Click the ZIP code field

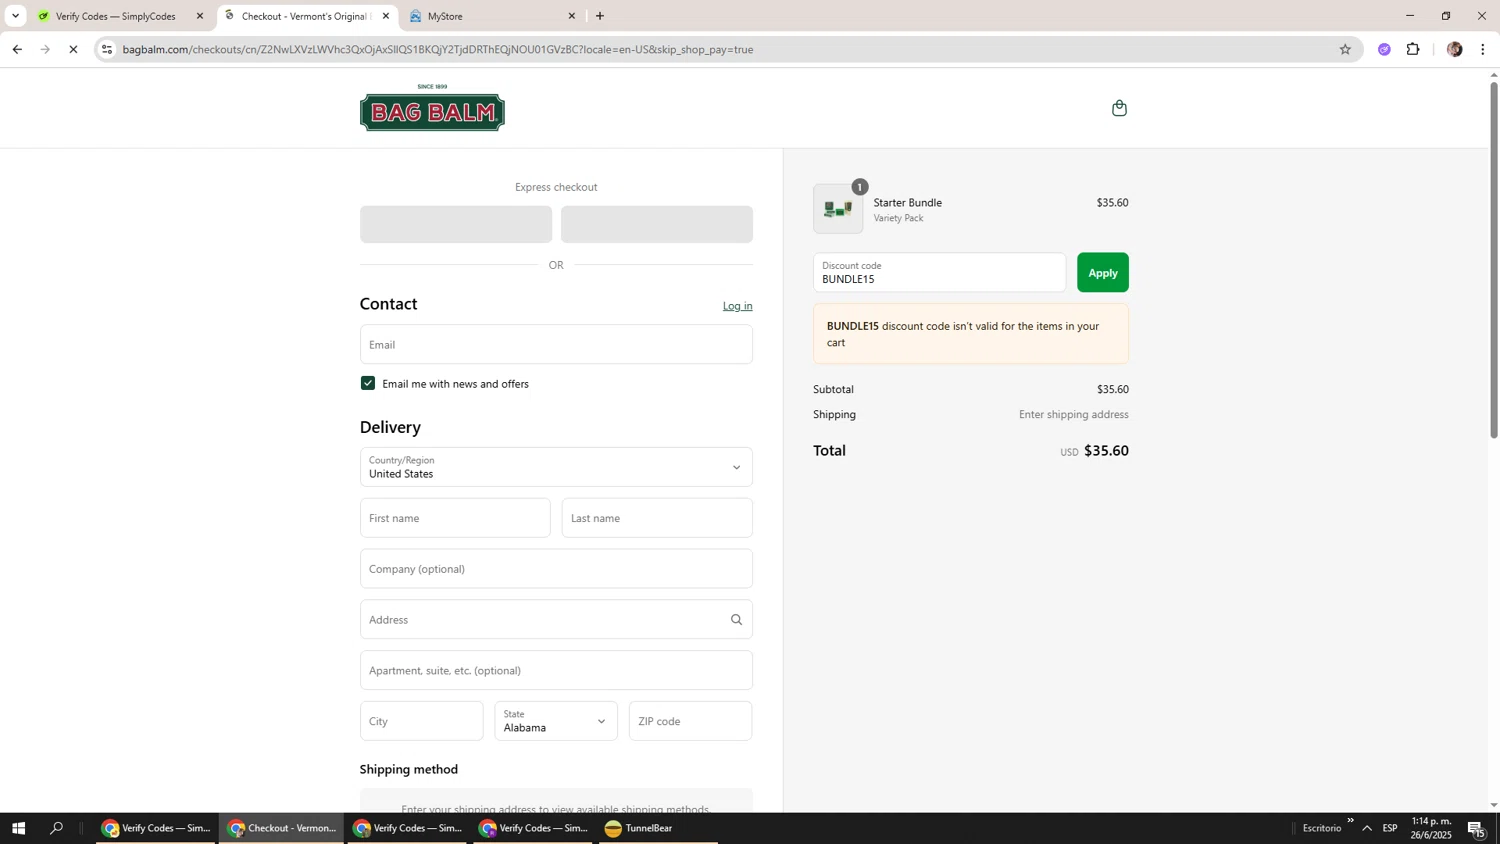click(x=691, y=721)
